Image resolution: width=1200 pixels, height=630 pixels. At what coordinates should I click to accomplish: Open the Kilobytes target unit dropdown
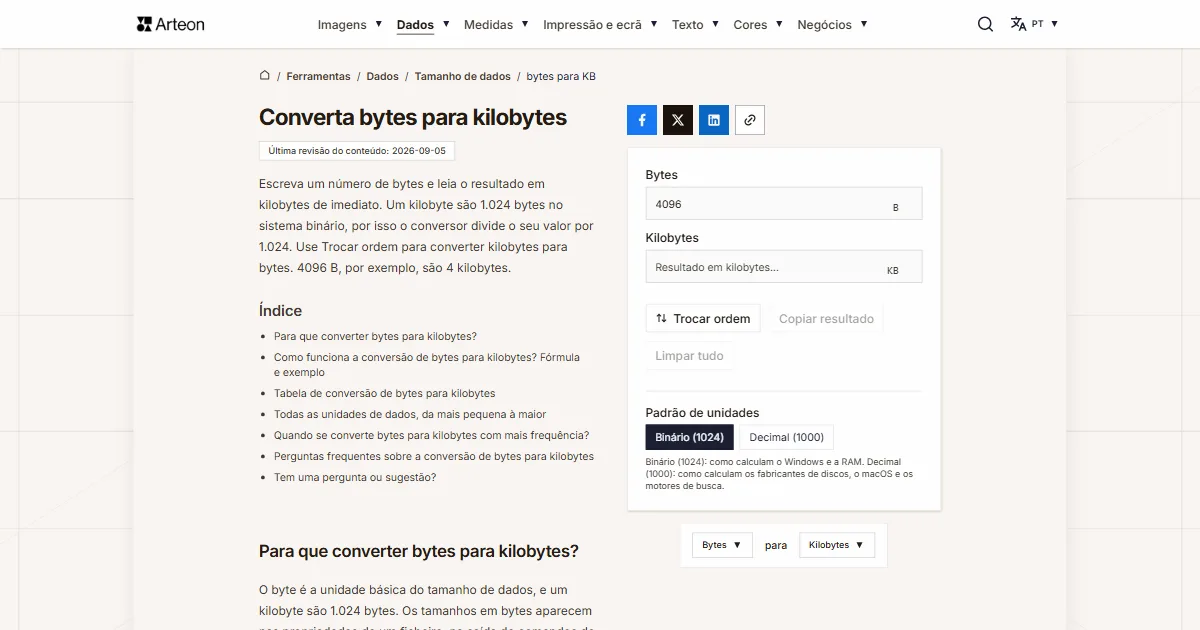pos(837,545)
